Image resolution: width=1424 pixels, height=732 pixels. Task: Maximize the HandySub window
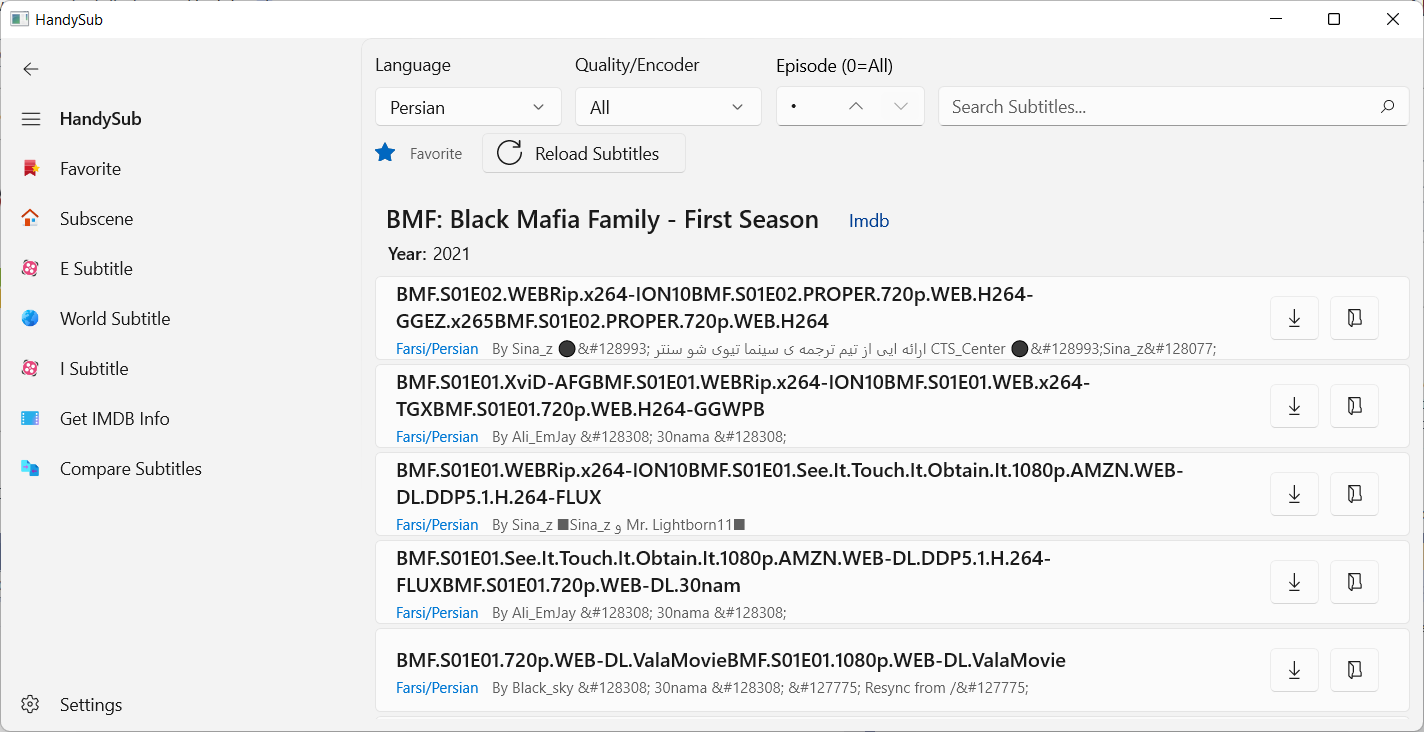tap(1334, 19)
